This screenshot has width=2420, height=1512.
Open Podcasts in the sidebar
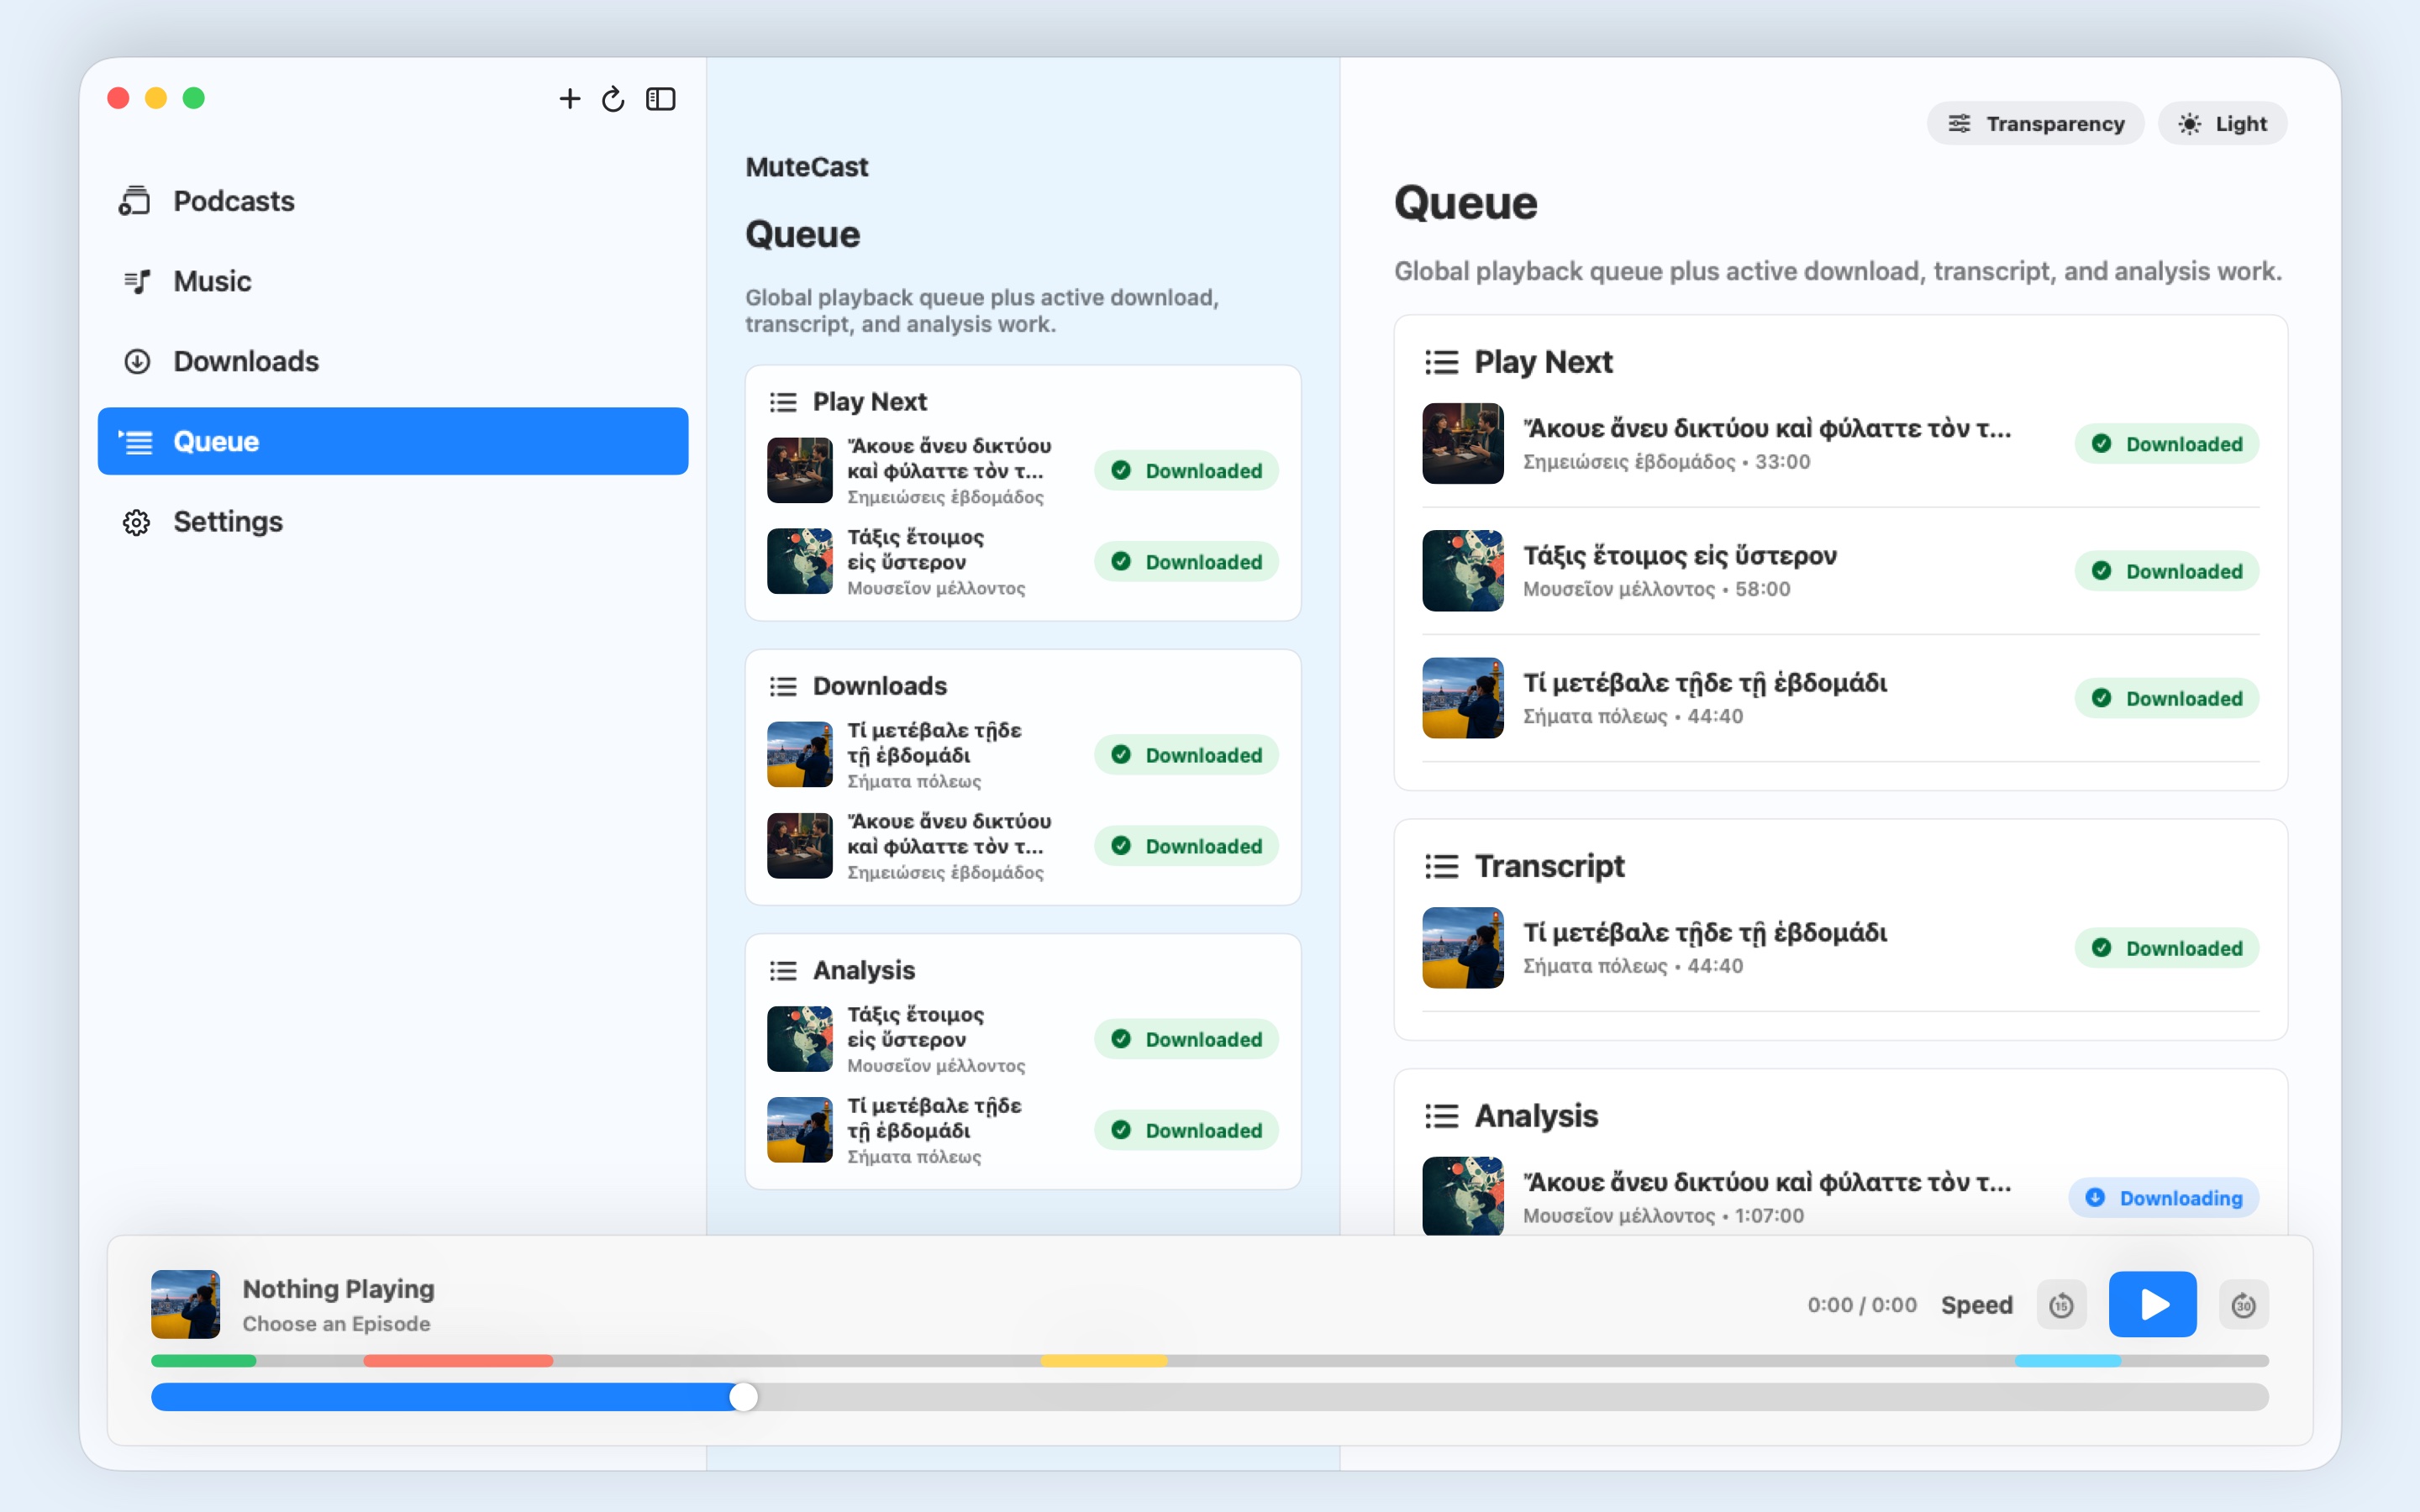click(393, 201)
